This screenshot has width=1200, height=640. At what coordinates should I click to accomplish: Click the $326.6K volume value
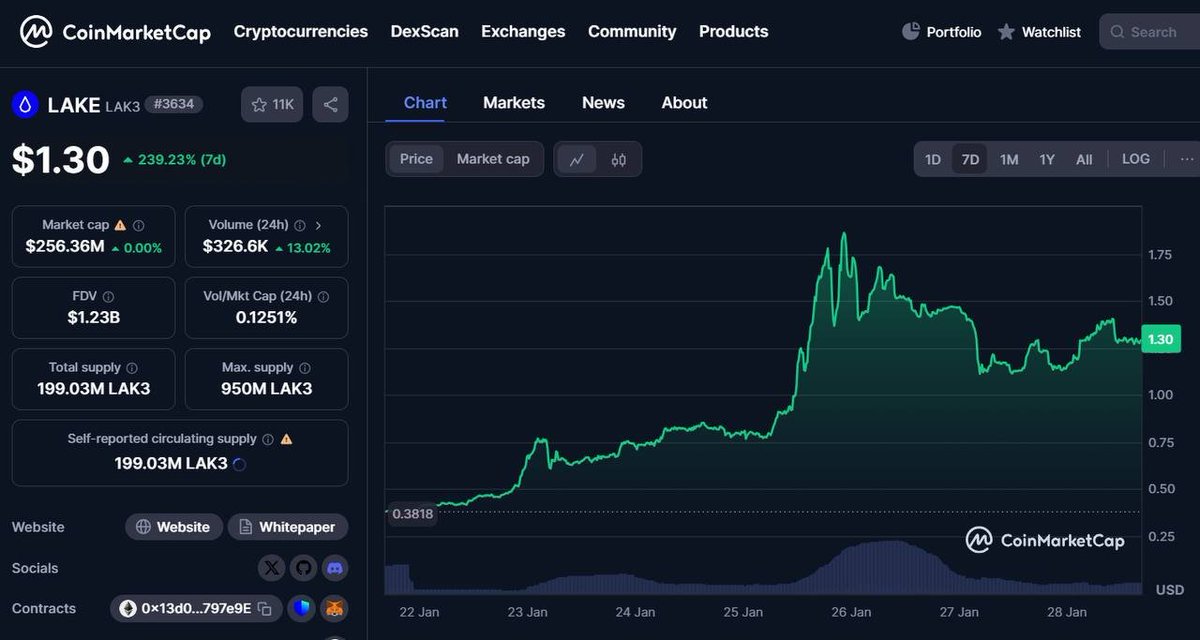pos(235,246)
